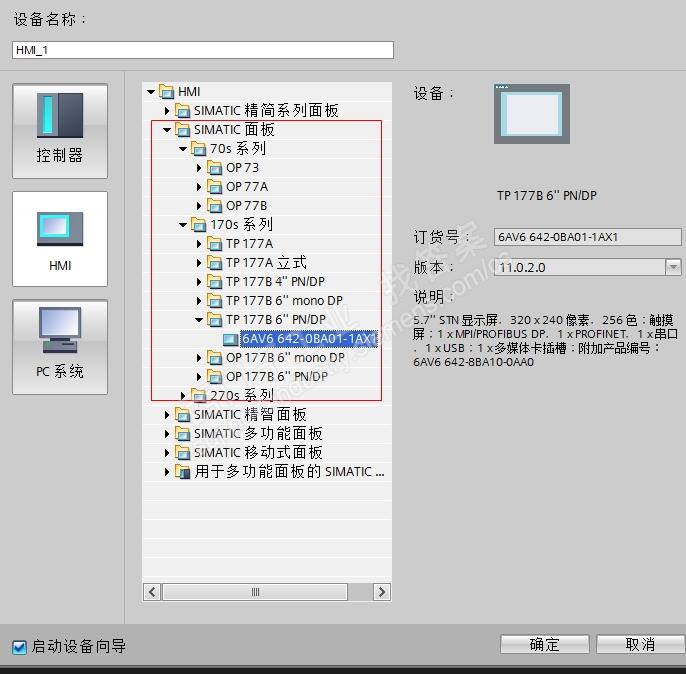This screenshot has height=674, width=686.
Task: Click the 70s 系列 folder icon
Action: 199,149
